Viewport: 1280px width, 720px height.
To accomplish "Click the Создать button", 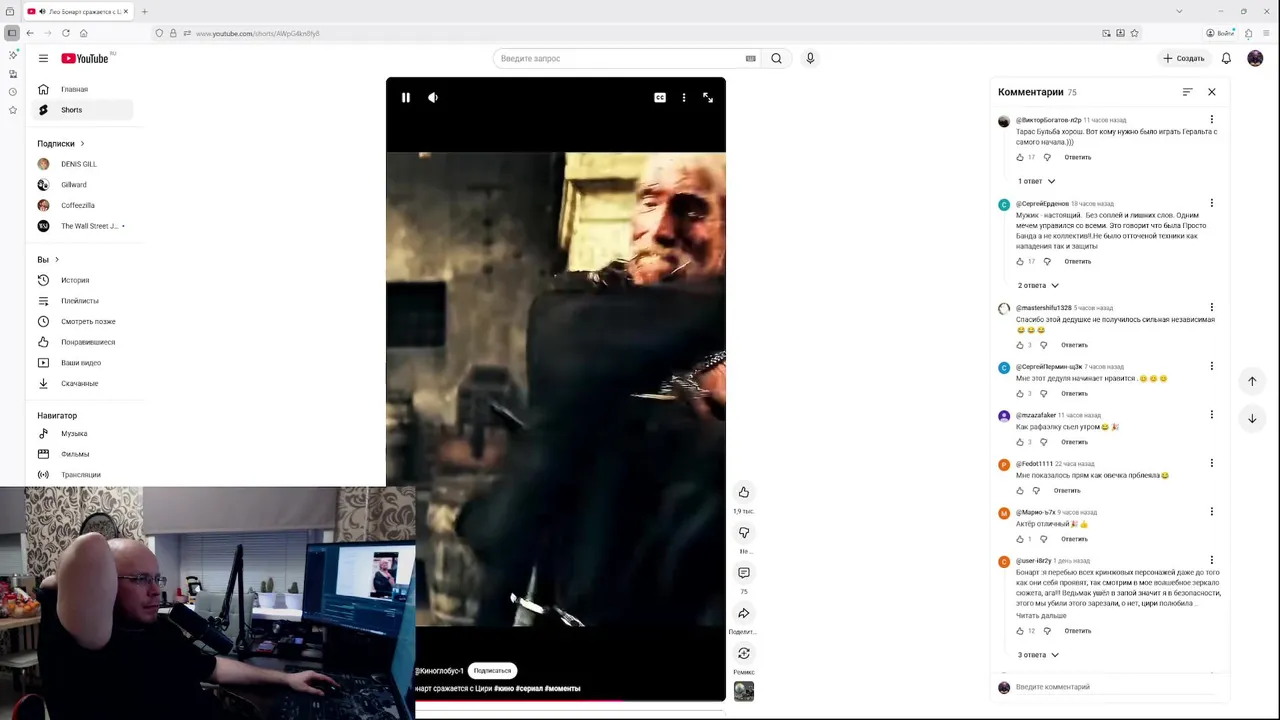I will [1184, 58].
